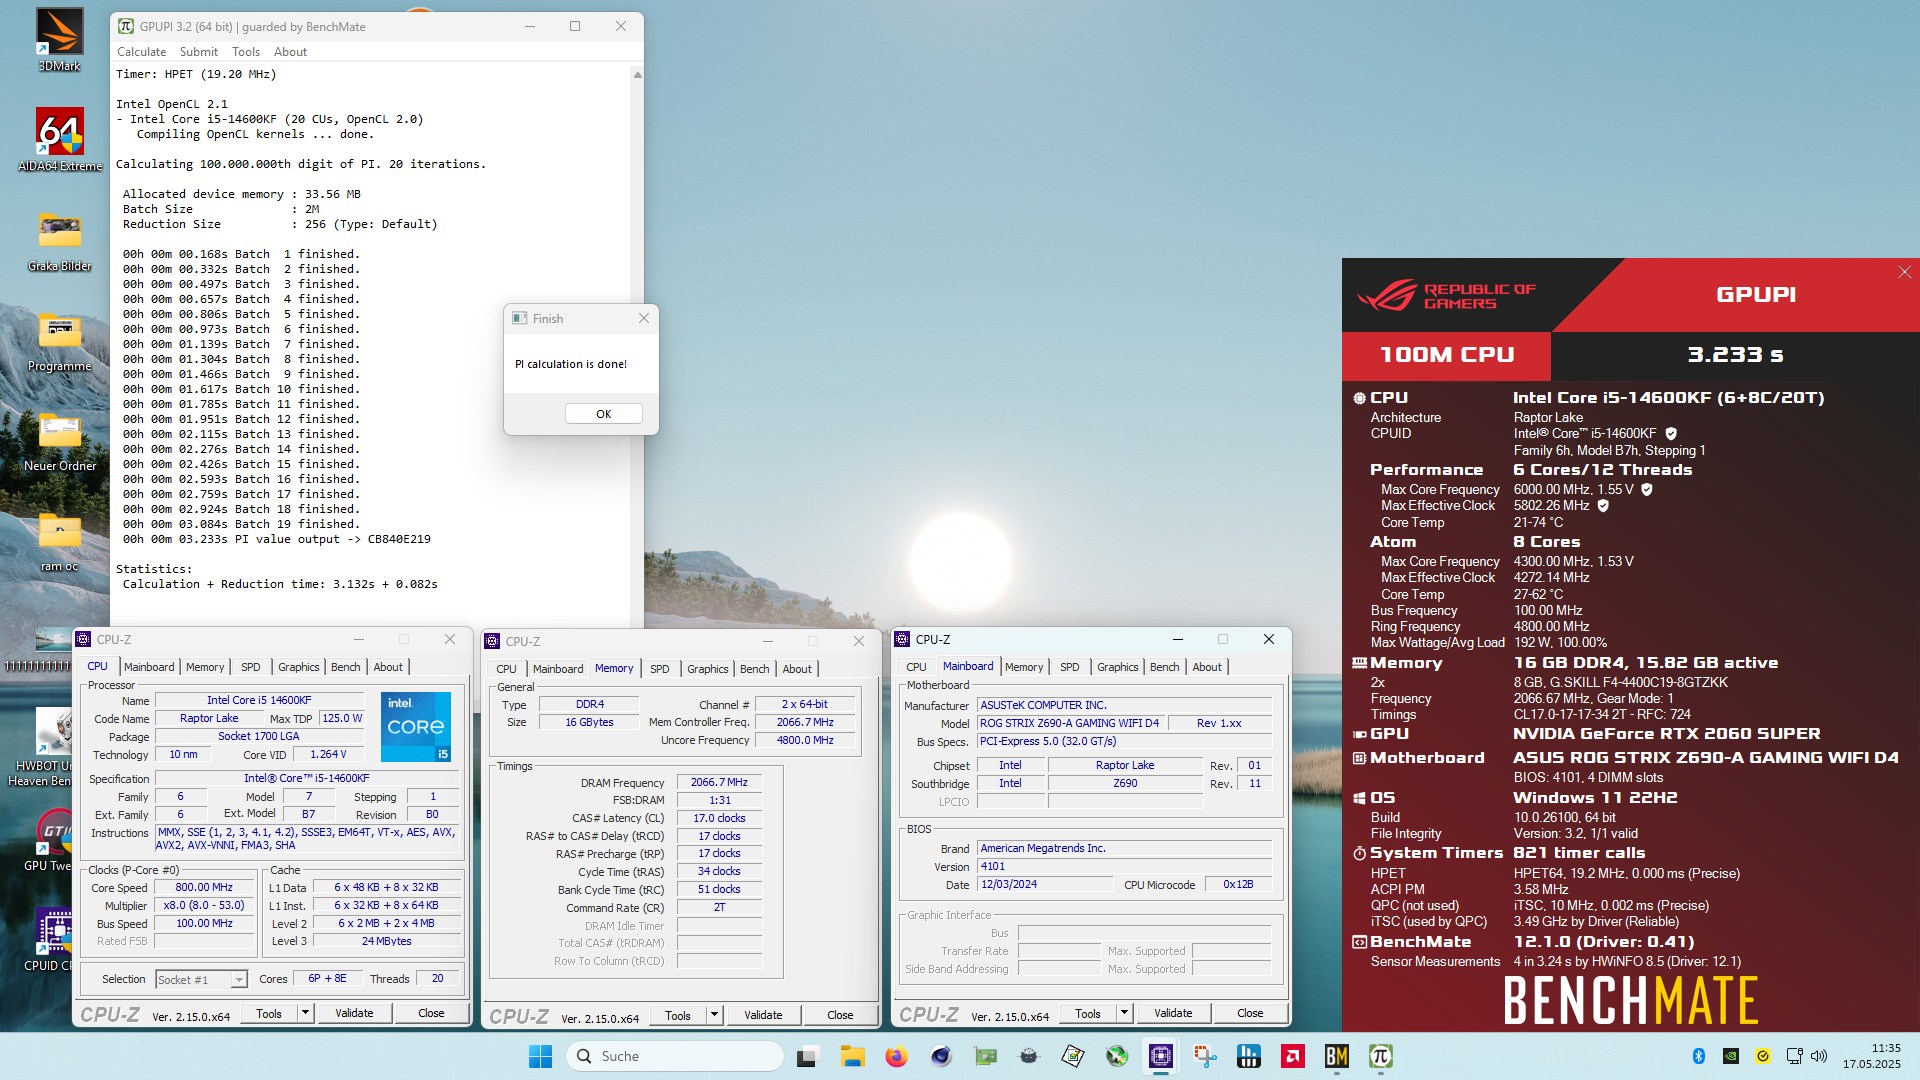Screen dimensions: 1920x1080
Task: Switch to Mainboard tab in left CPU-Z window
Action: 149,667
